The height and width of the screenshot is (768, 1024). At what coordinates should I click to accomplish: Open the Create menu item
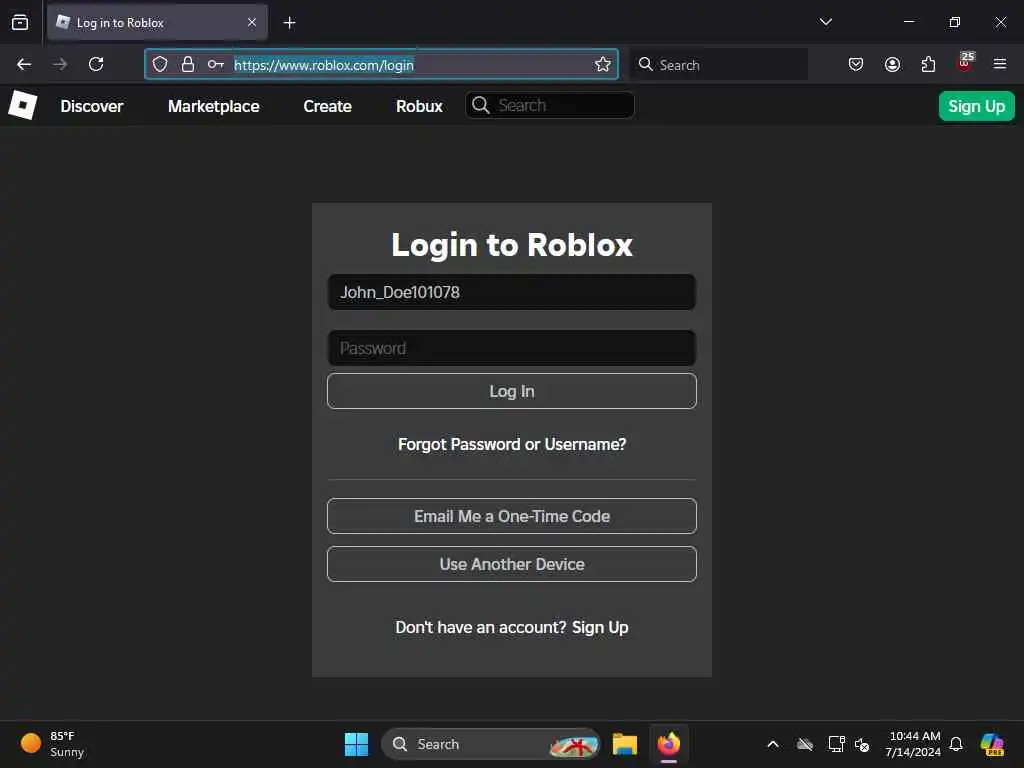tap(327, 106)
